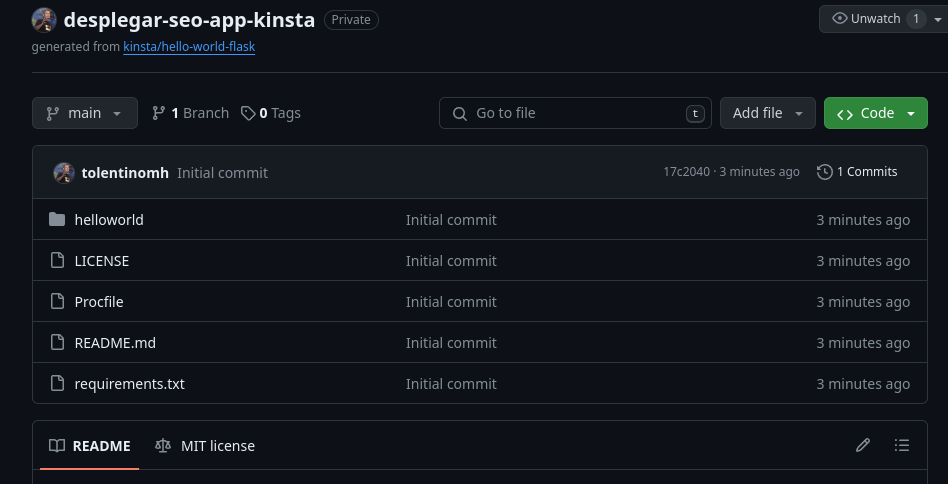The width and height of the screenshot is (948, 484).
Task: Open Initial commit link in README.md row
Action: [x=451, y=343]
